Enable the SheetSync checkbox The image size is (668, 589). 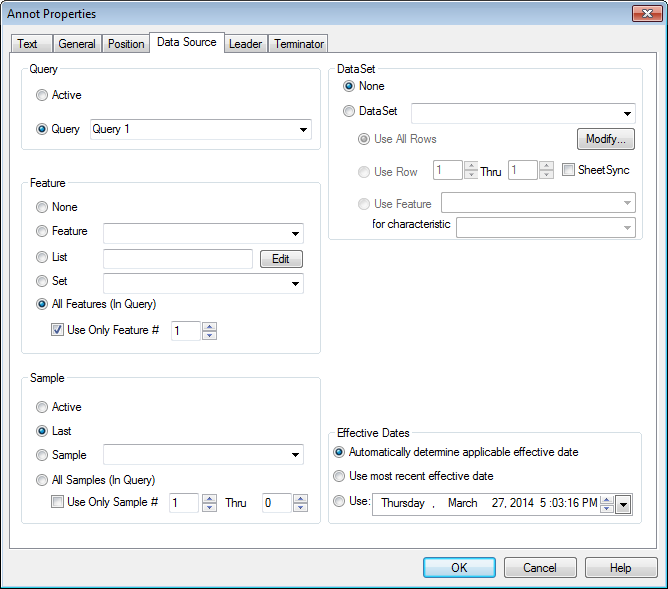pos(568,170)
